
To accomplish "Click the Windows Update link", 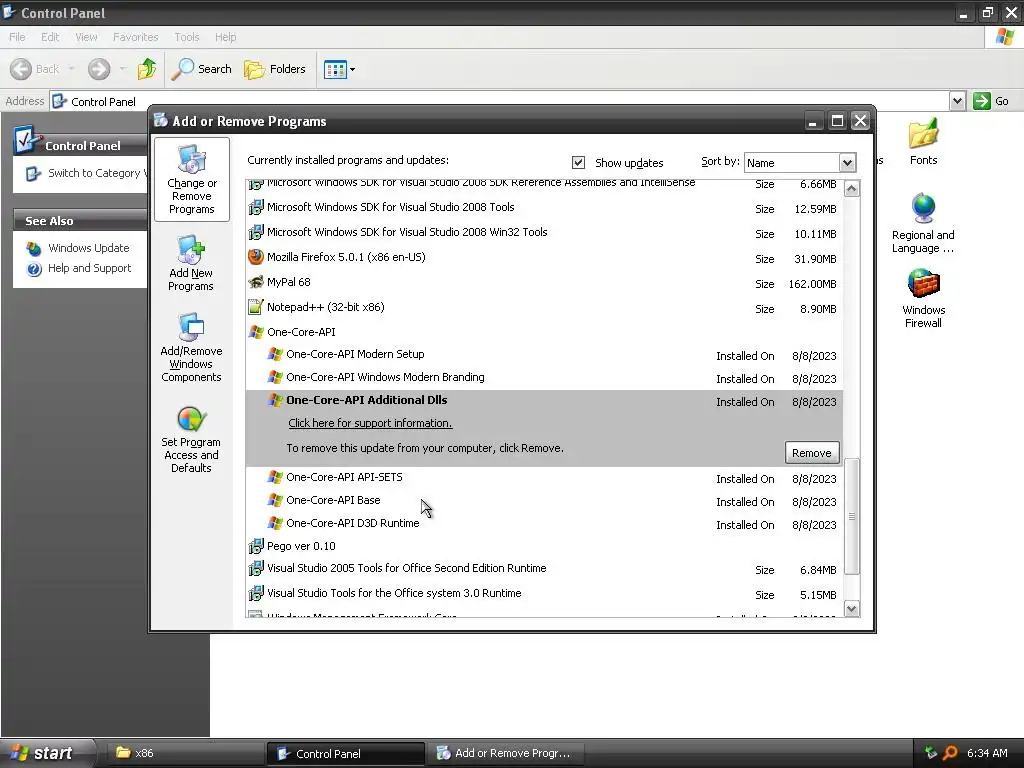I will pyautogui.click(x=89, y=248).
